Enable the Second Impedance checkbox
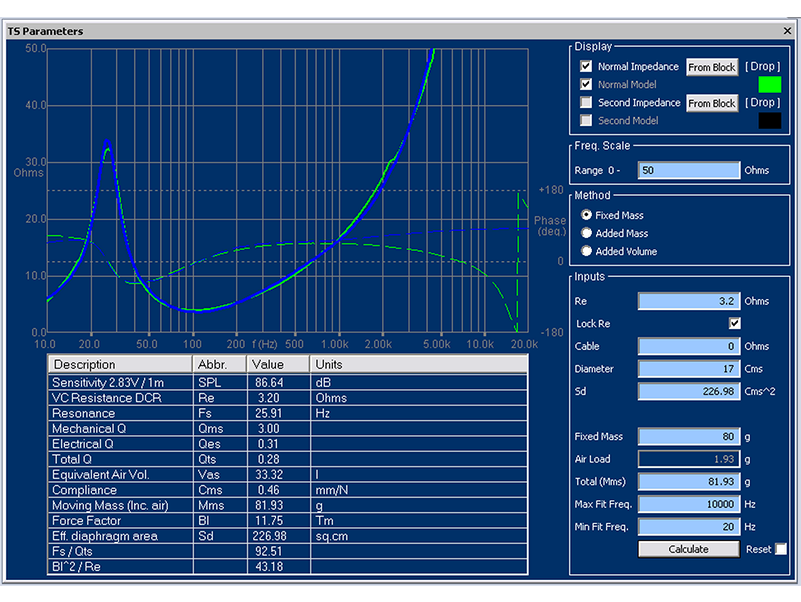801x602 pixels. (x=586, y=103)
